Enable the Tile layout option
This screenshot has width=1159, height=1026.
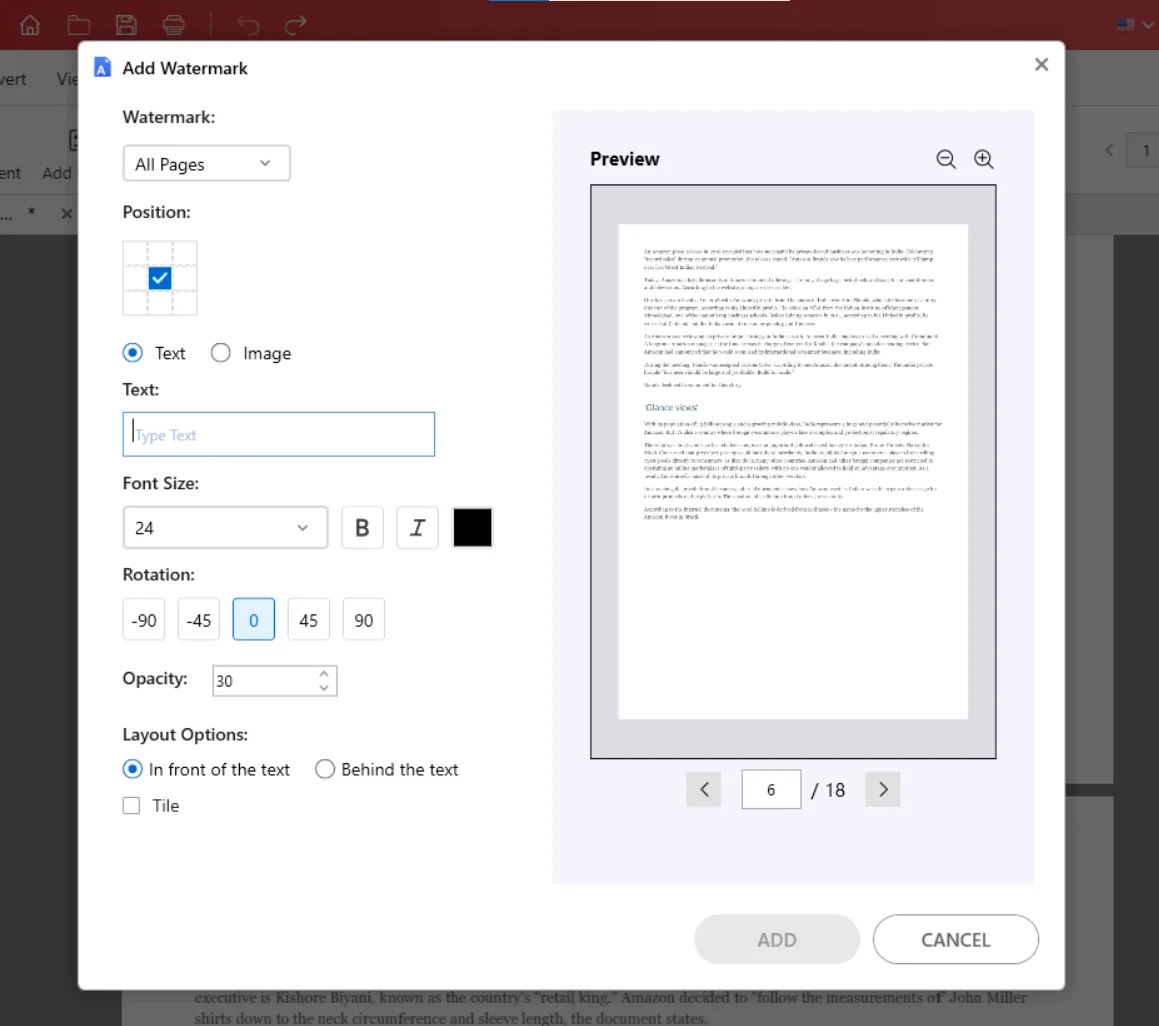pyautogui.click(x=131, y=805)
